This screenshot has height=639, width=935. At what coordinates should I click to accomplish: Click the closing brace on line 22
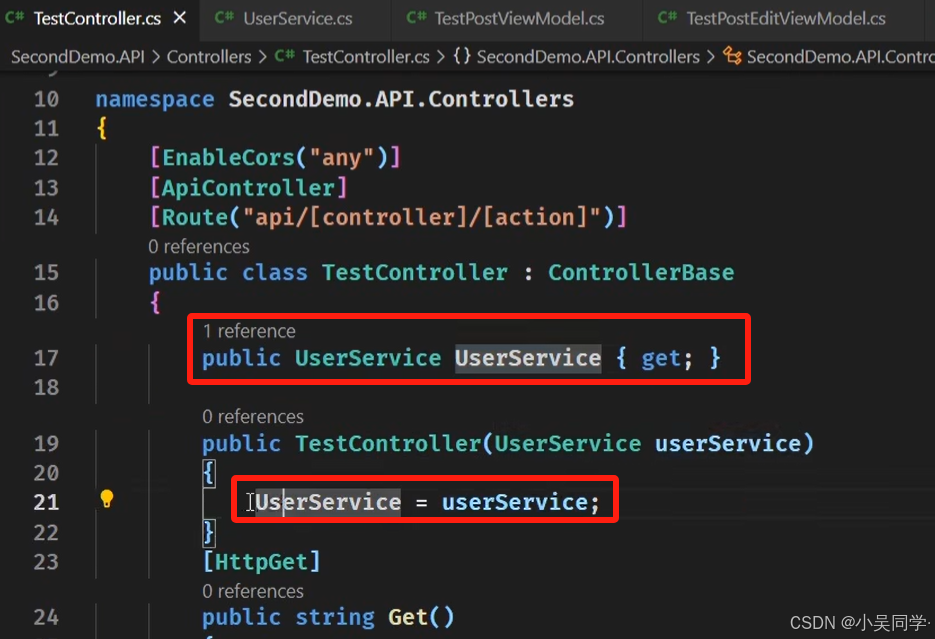(x=209, y=532)
